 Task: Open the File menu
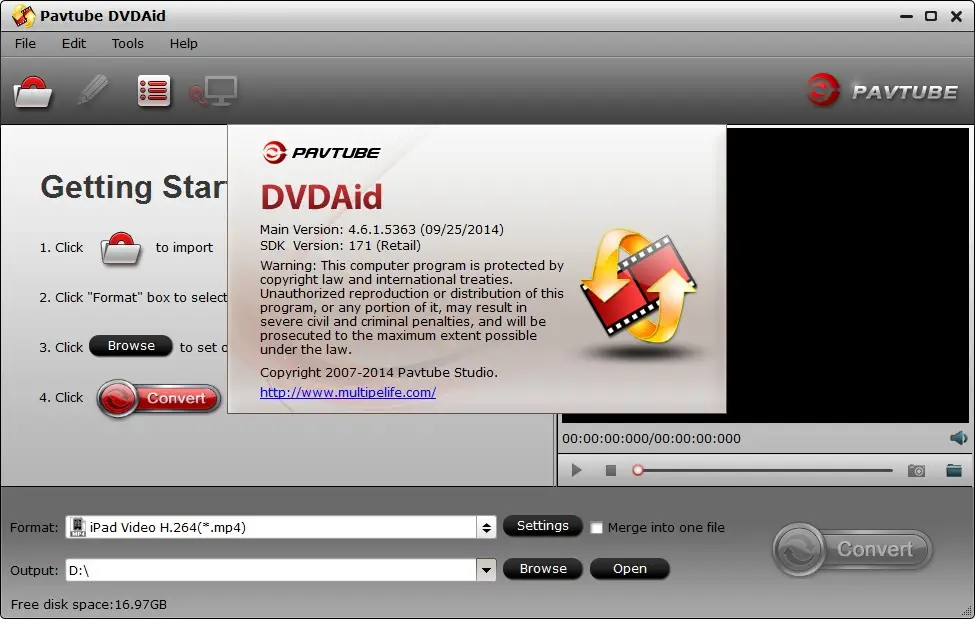click(25, 44)
